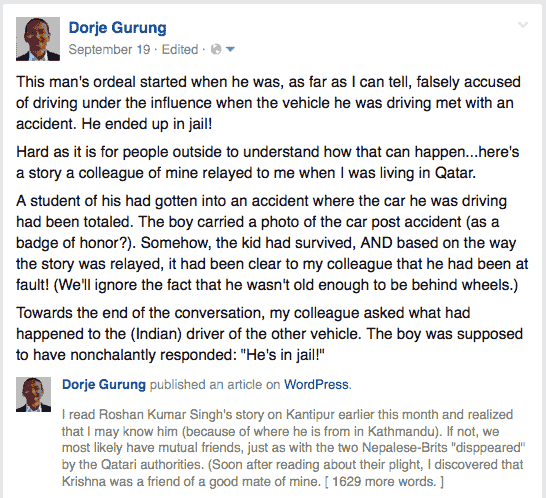Expand the post options chevron in top corner
546x498 pixels.
523,25
